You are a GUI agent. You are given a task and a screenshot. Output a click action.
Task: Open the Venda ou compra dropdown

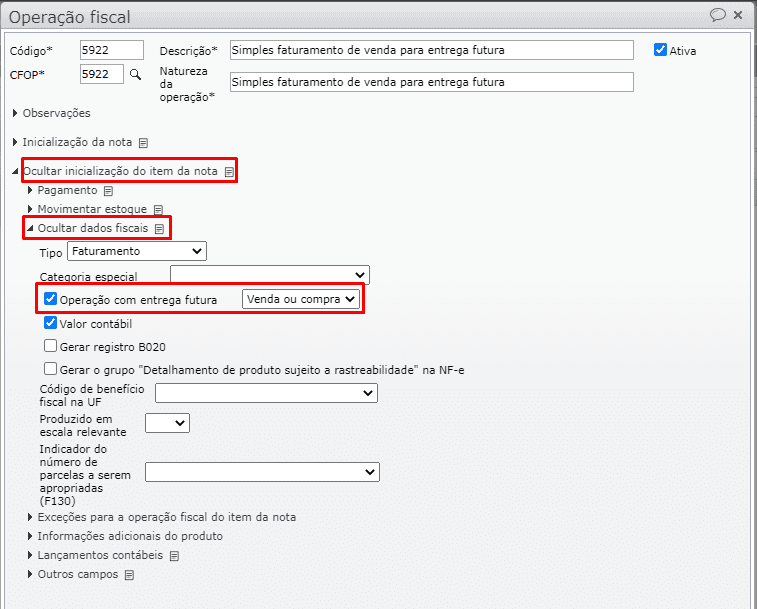[x=300, y=299]
